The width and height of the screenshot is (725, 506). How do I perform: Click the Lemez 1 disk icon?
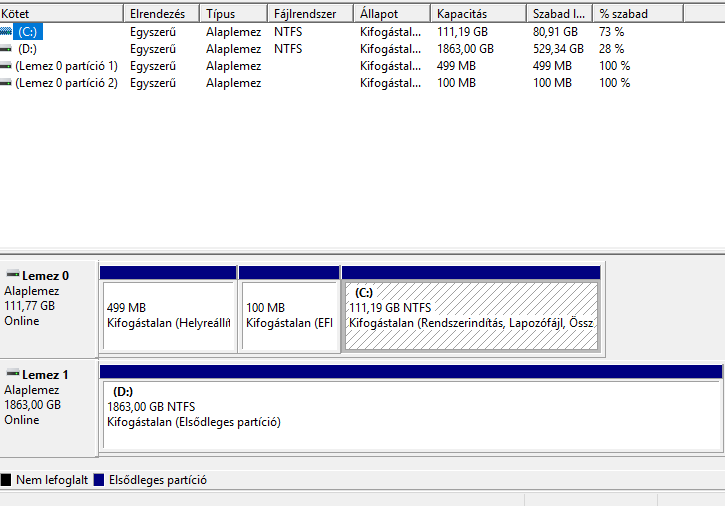(12, 373)
